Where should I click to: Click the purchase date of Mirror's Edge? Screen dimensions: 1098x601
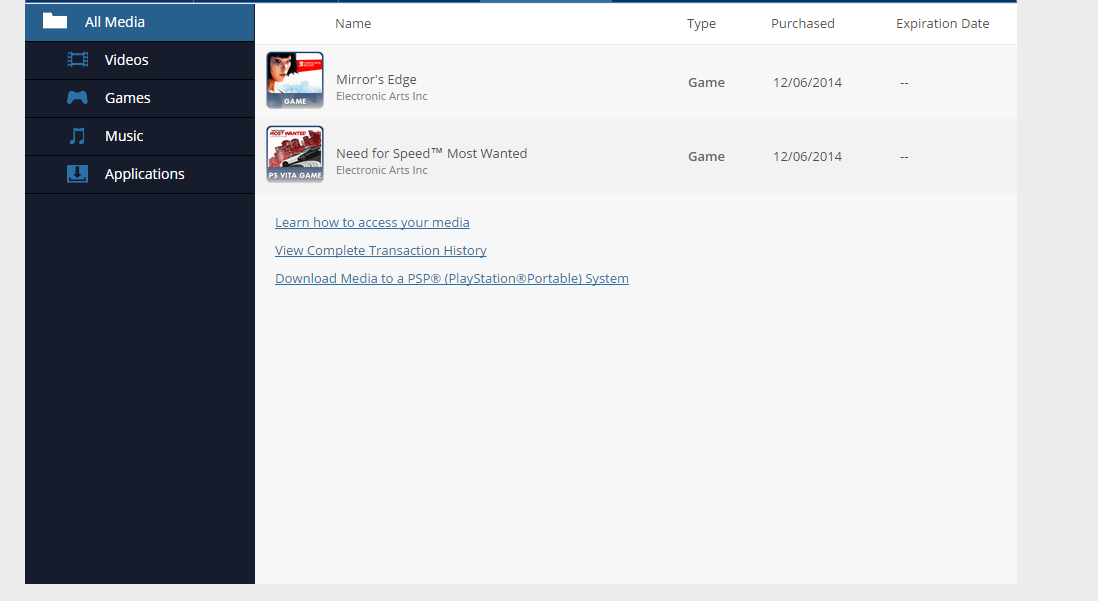(807, 83)
